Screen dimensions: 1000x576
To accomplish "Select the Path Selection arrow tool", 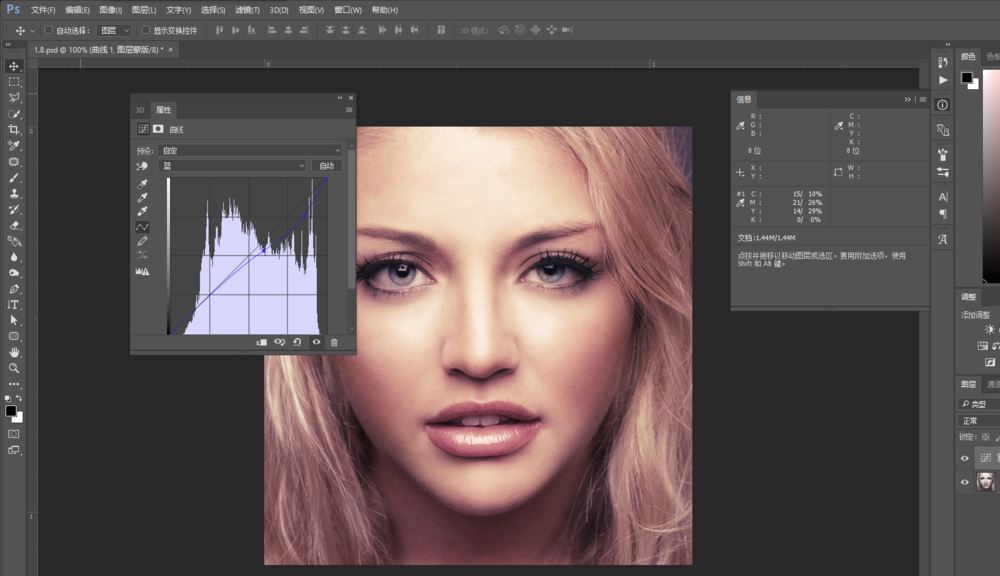I will pos(14,320).
